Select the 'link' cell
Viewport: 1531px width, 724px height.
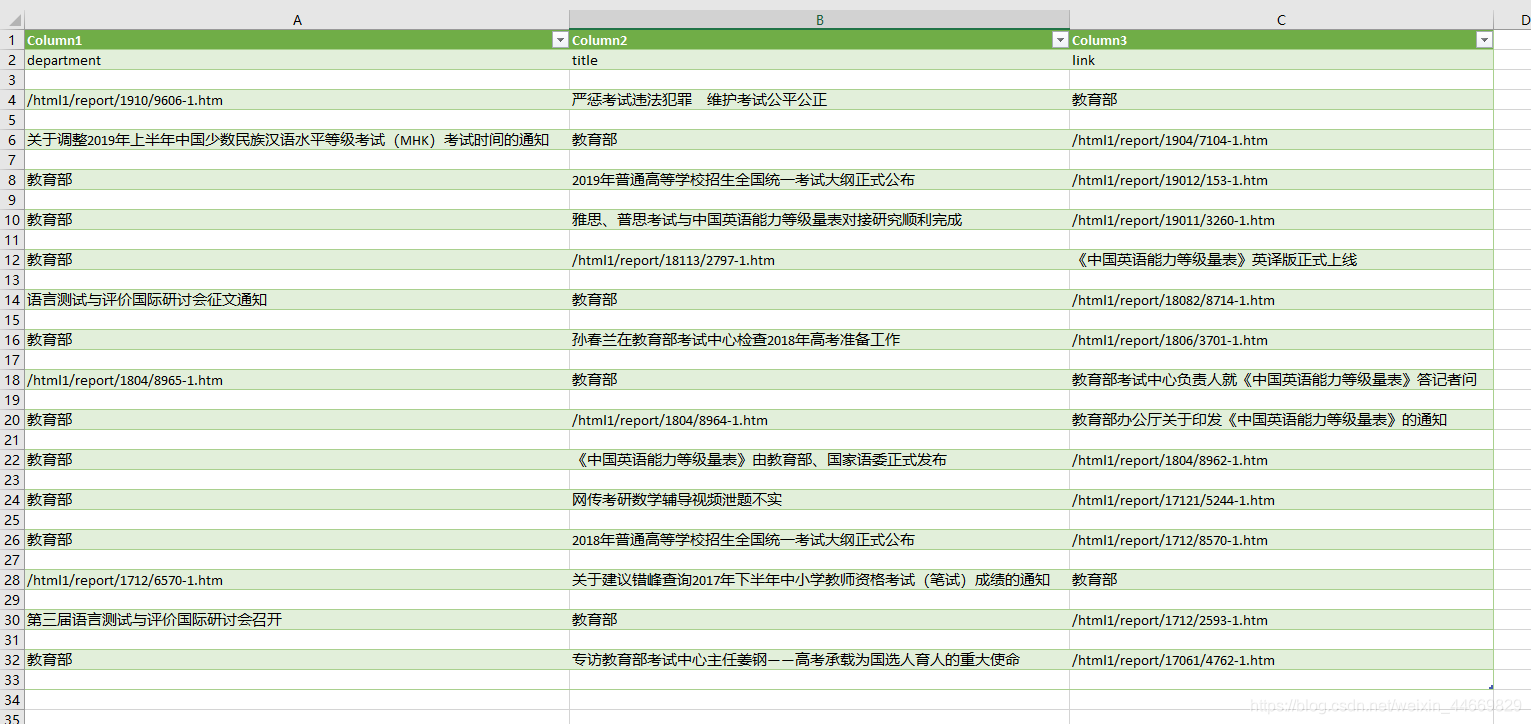pyautogui.click(x=1281, y=60)
